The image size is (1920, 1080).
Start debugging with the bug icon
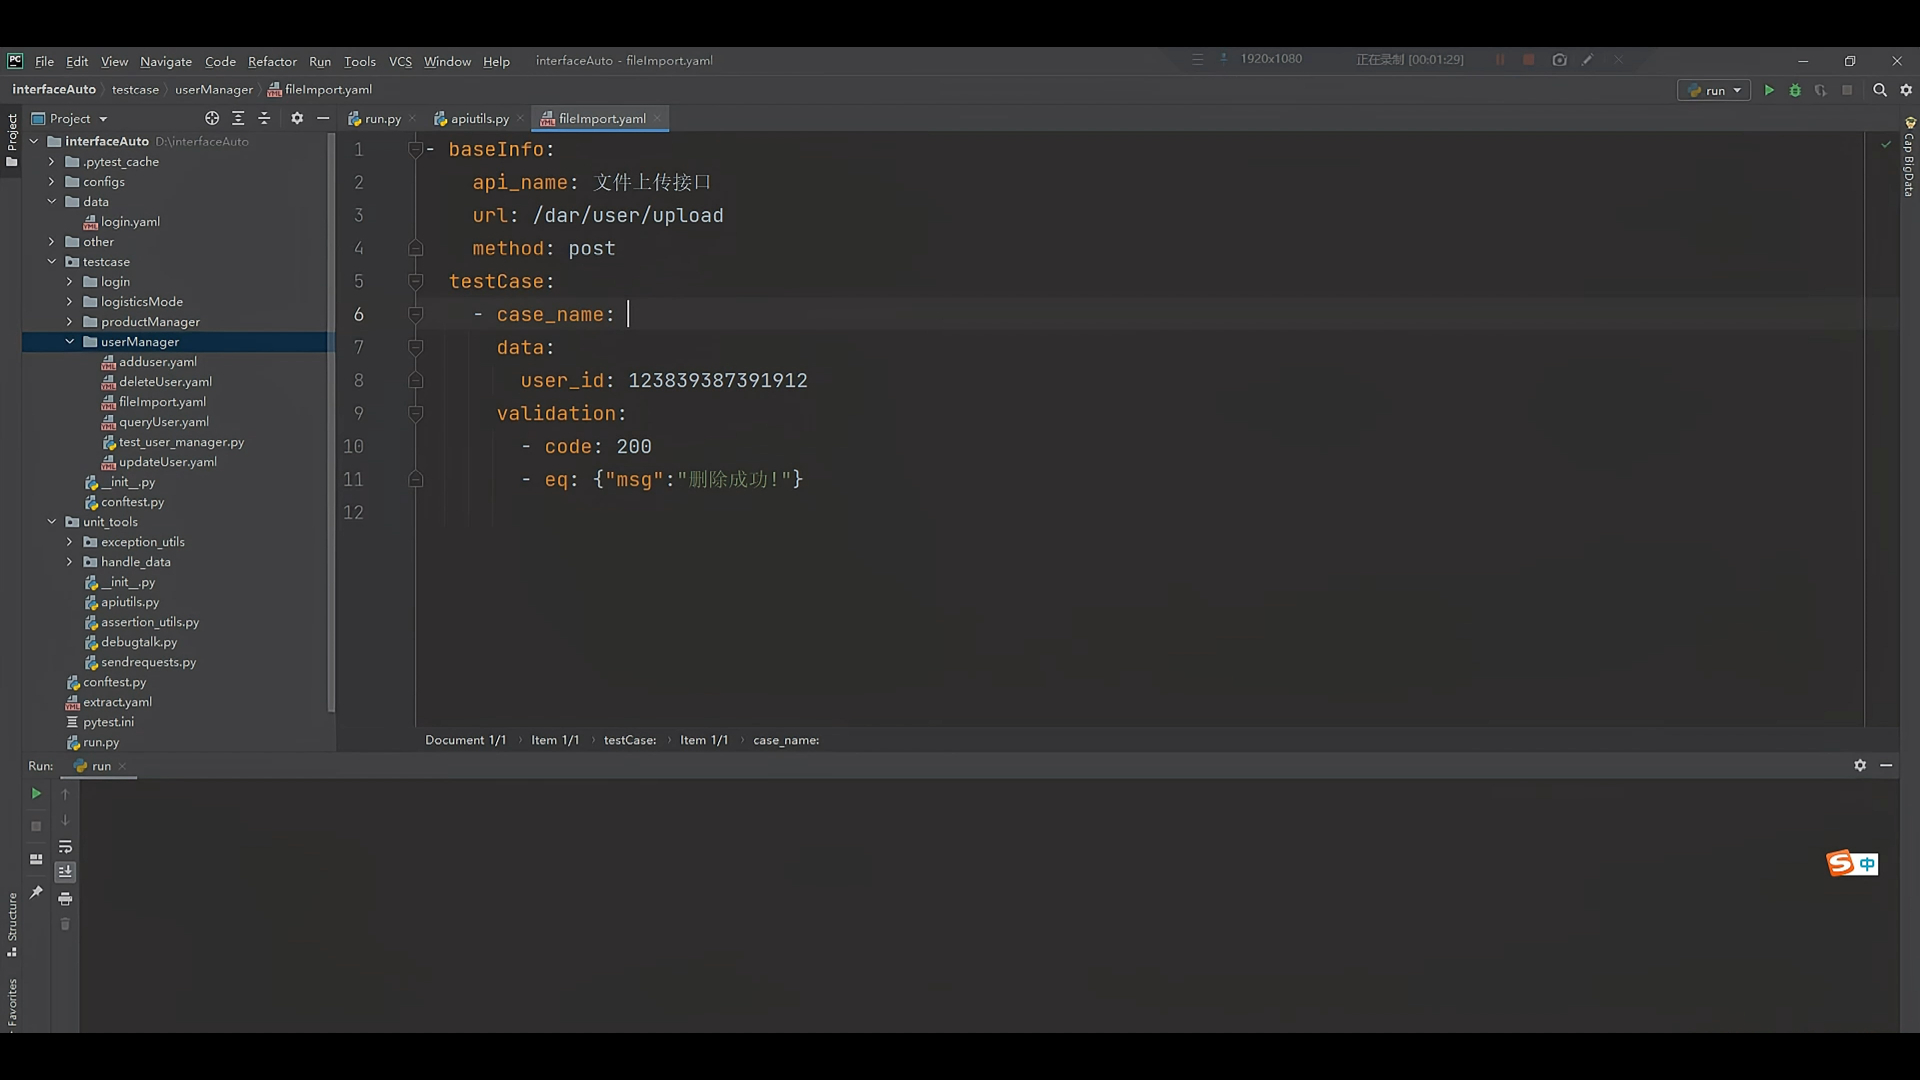[x=1795, y=90]
